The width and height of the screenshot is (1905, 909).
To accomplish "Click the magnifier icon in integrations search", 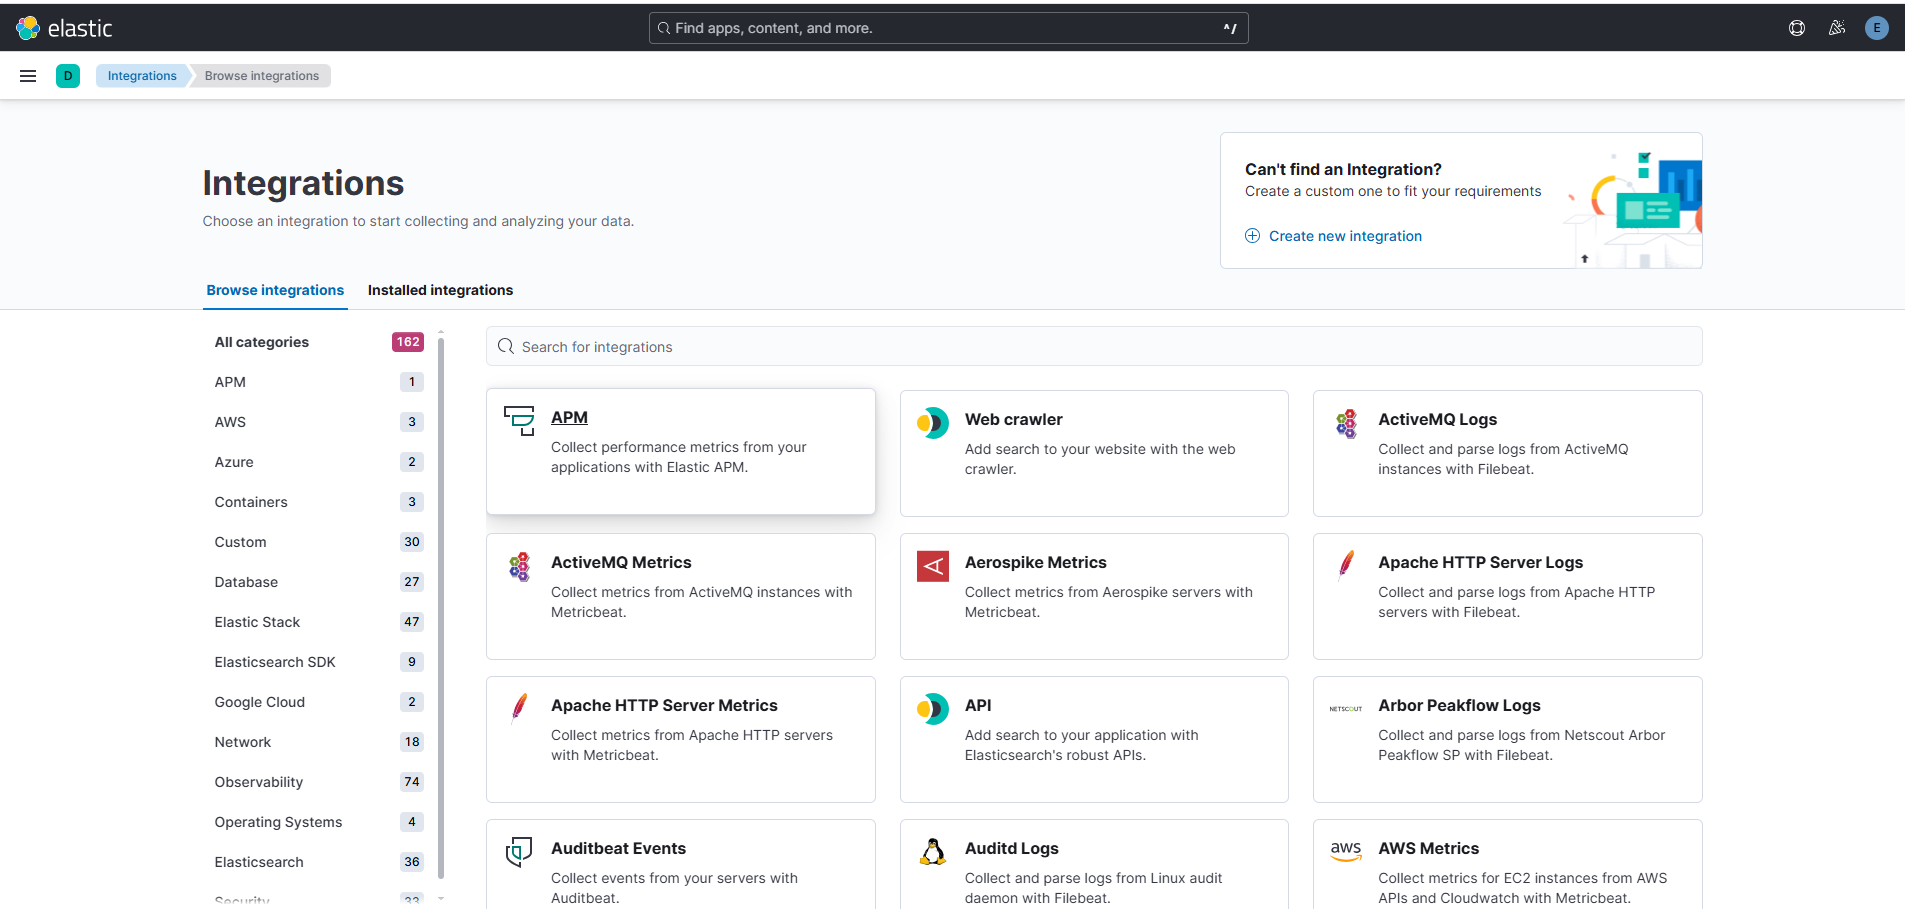I will 506,347.
